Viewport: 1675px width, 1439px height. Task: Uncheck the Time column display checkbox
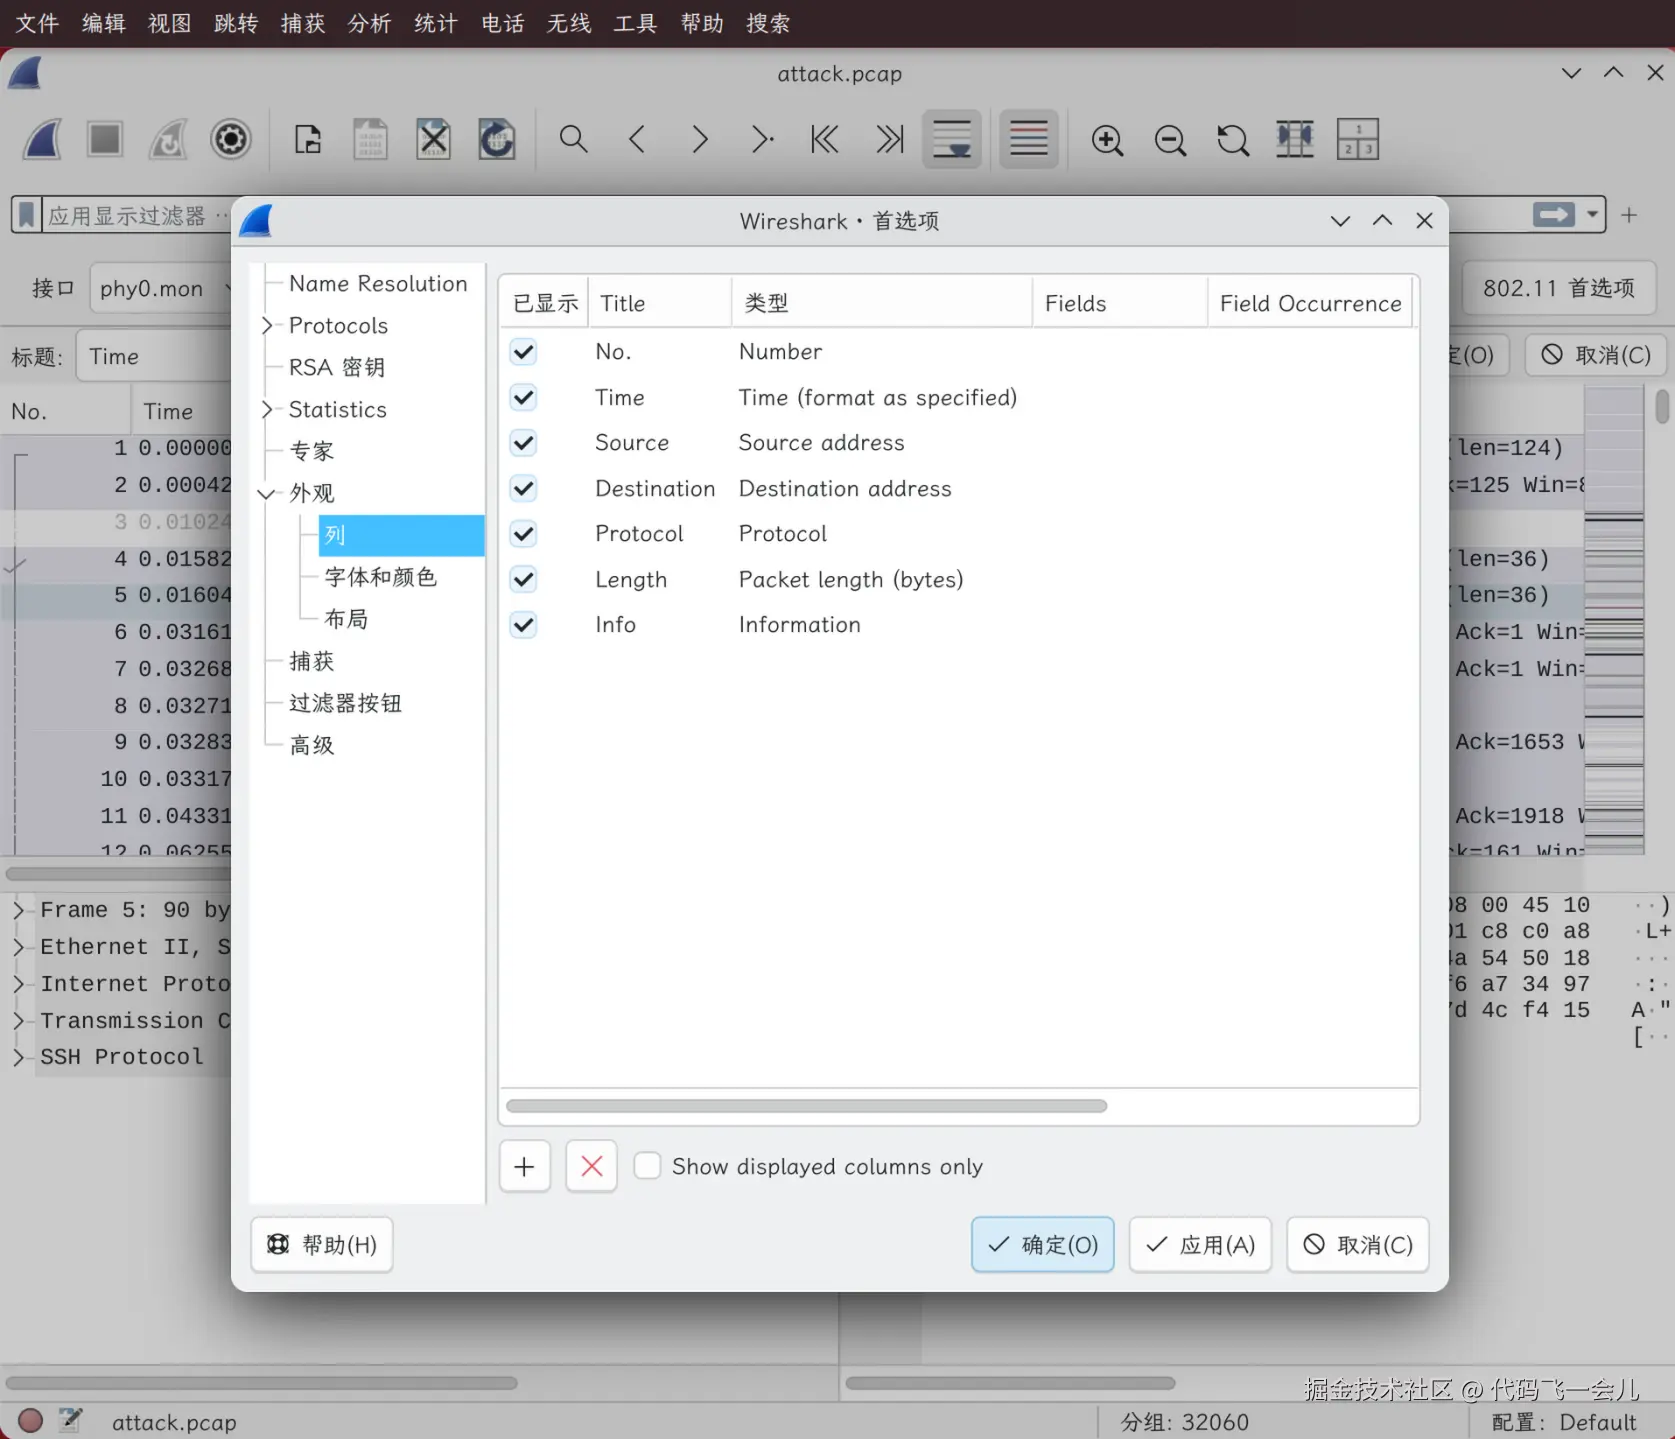click(x=524, y=398)
